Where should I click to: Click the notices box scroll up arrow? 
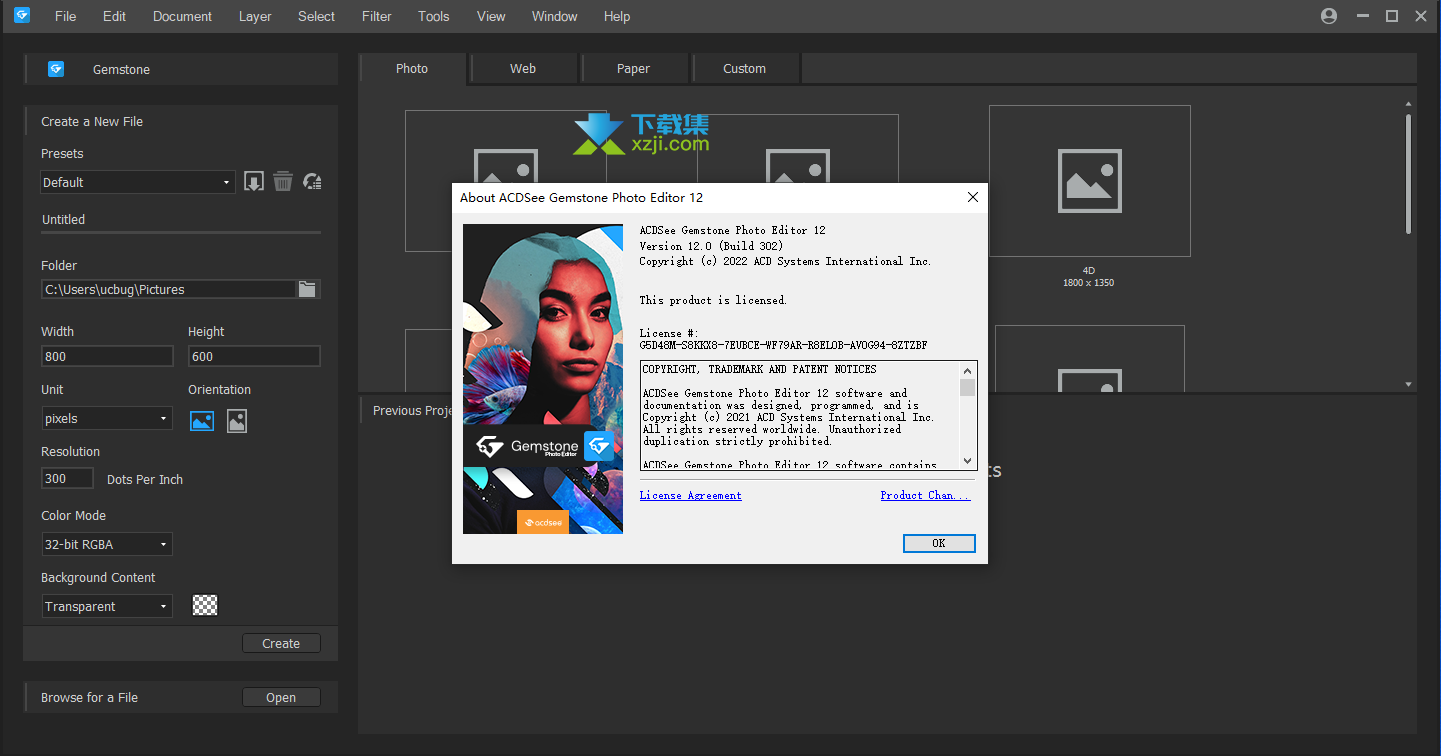click(967, 369)
